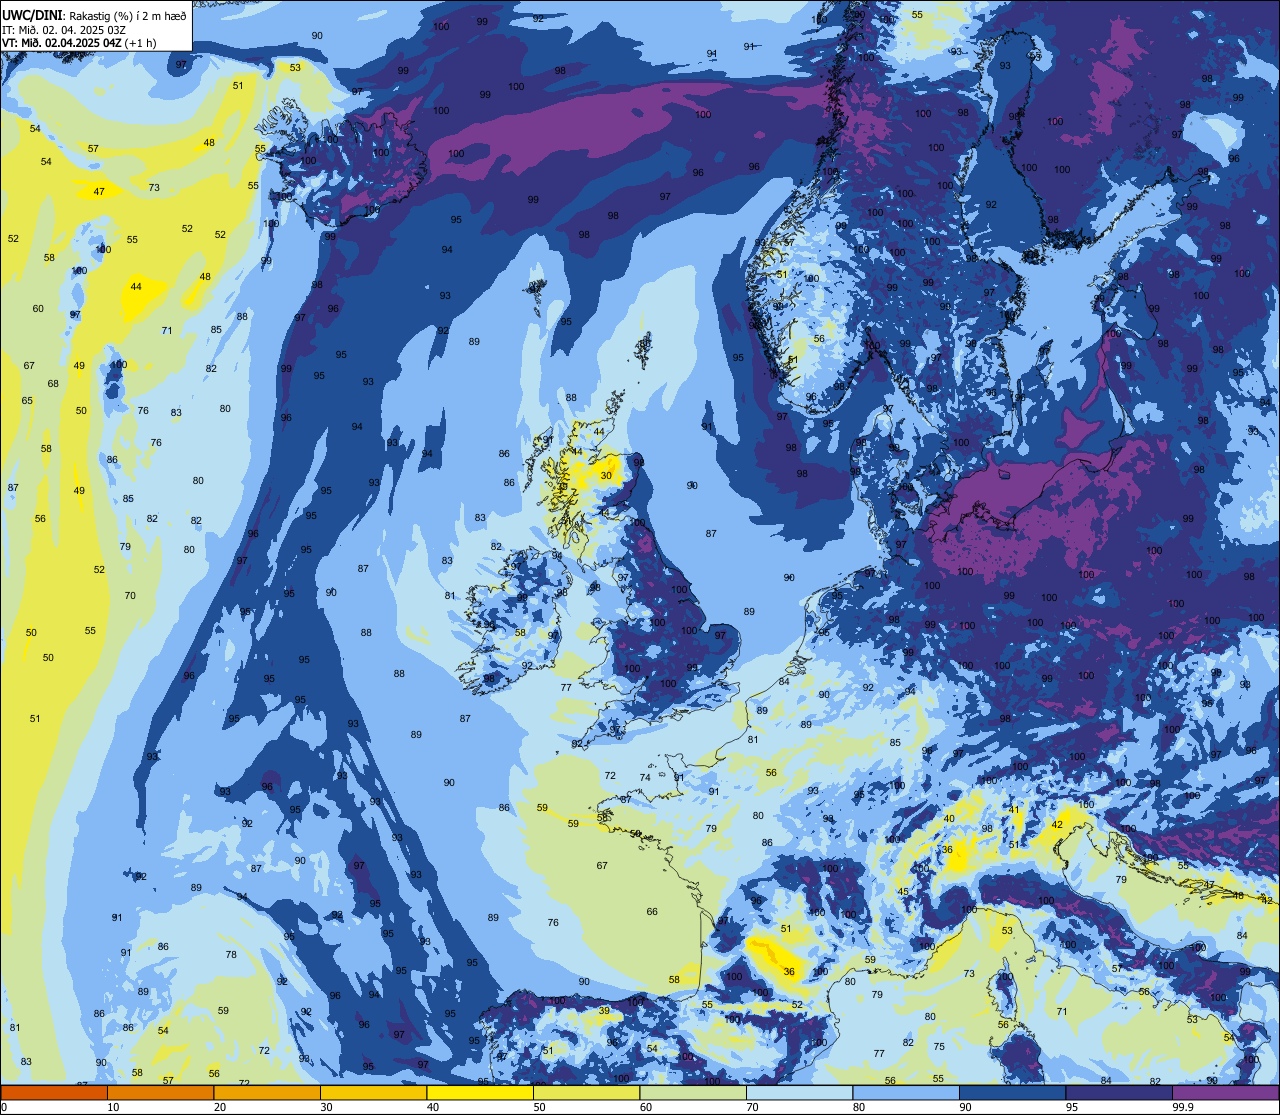This screenshot has width=1280, height=1115.
Task: Click the legend tick label 20
Action: click(220, 1107)
